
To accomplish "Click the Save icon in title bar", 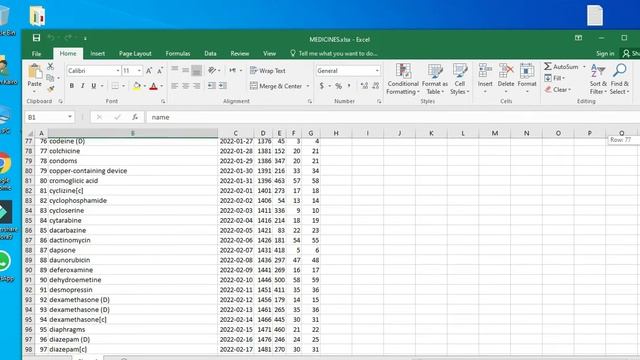I will (36, 38).
